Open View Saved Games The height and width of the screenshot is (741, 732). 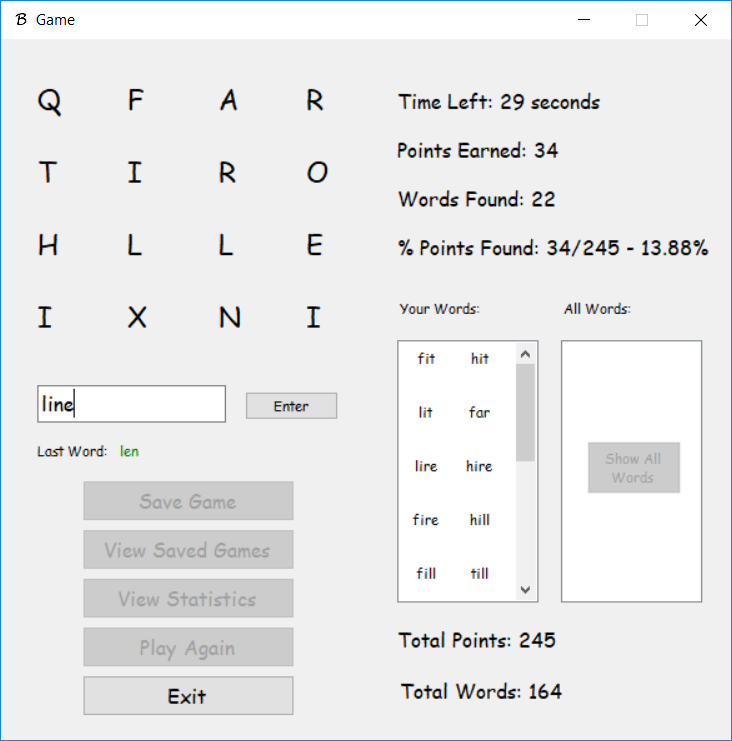pyautogui.click(x=188, y=550)
